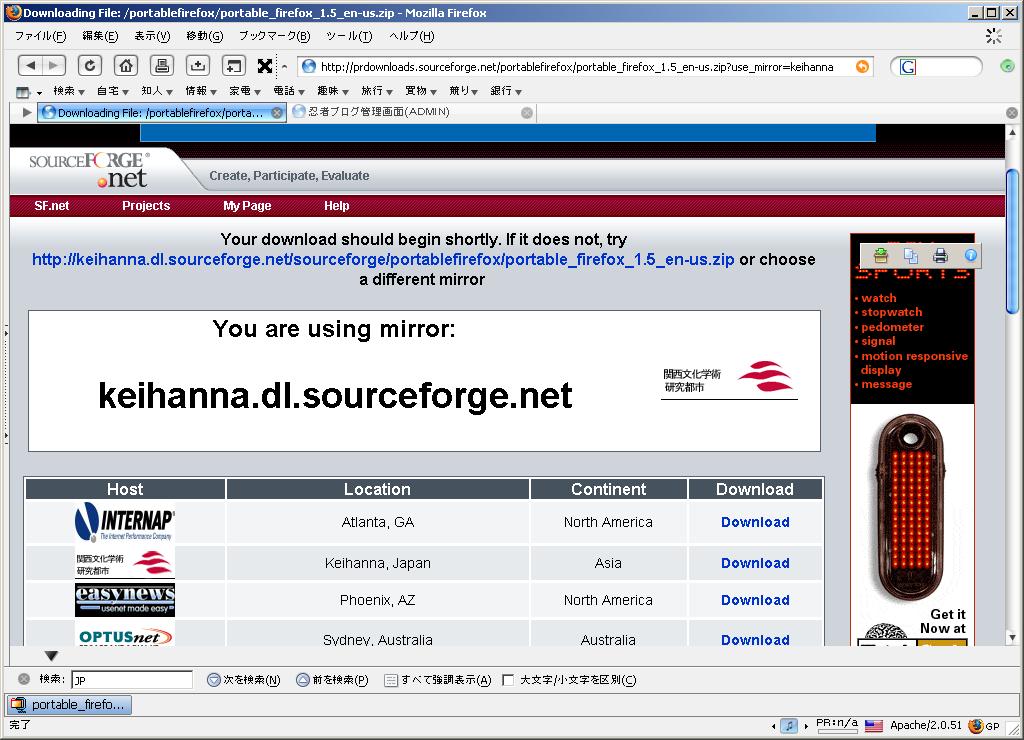This screenshot has width=1024, height=740.
Task: Click the download-tray toolbar icon
Action: pos(198,65)
